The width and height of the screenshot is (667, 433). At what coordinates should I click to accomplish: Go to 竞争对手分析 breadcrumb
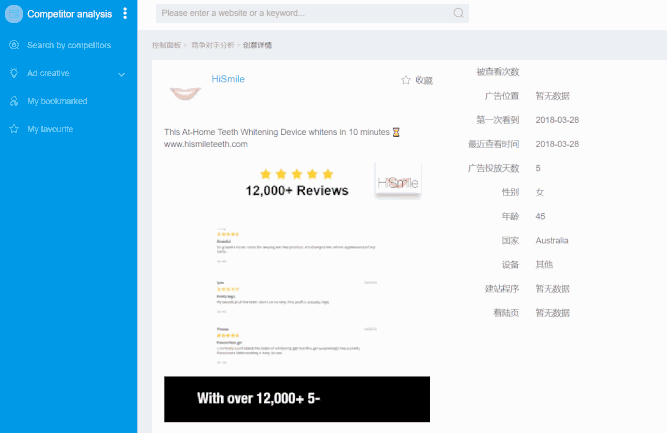[x=213, y=45]
